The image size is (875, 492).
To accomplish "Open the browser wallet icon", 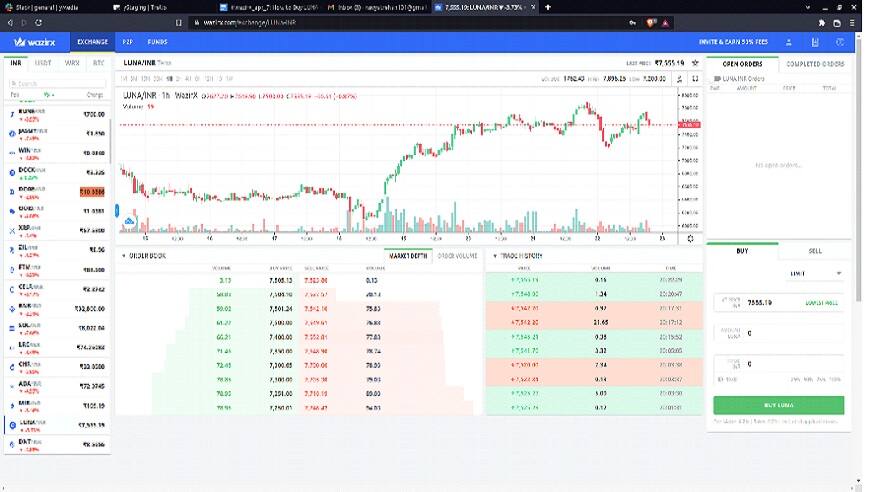I will [x=836, y=23].
